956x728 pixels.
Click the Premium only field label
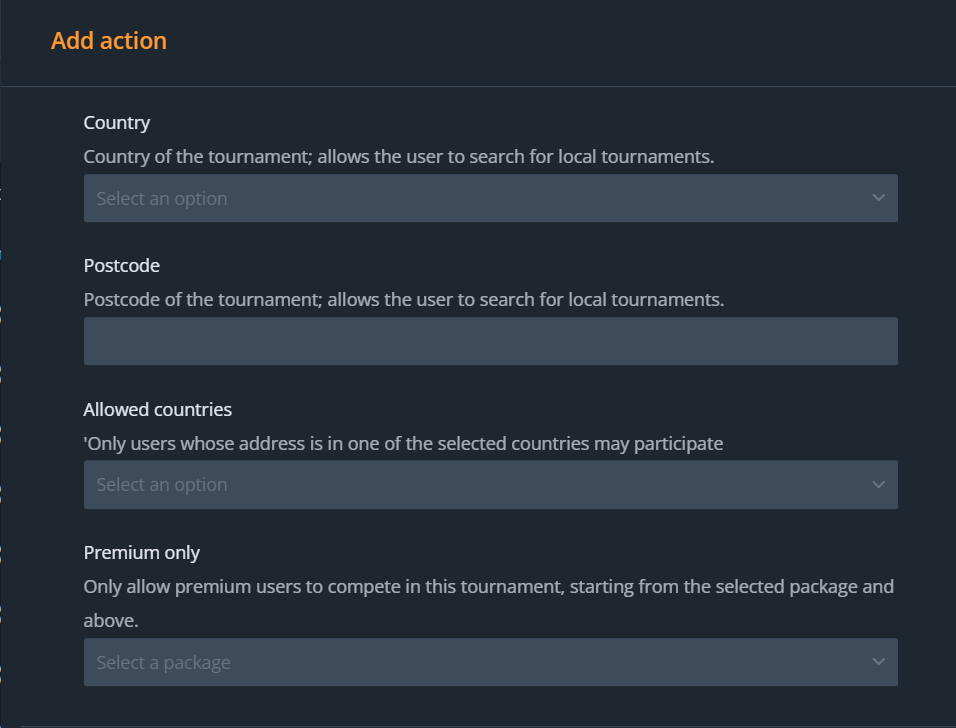tap(142, 553)
